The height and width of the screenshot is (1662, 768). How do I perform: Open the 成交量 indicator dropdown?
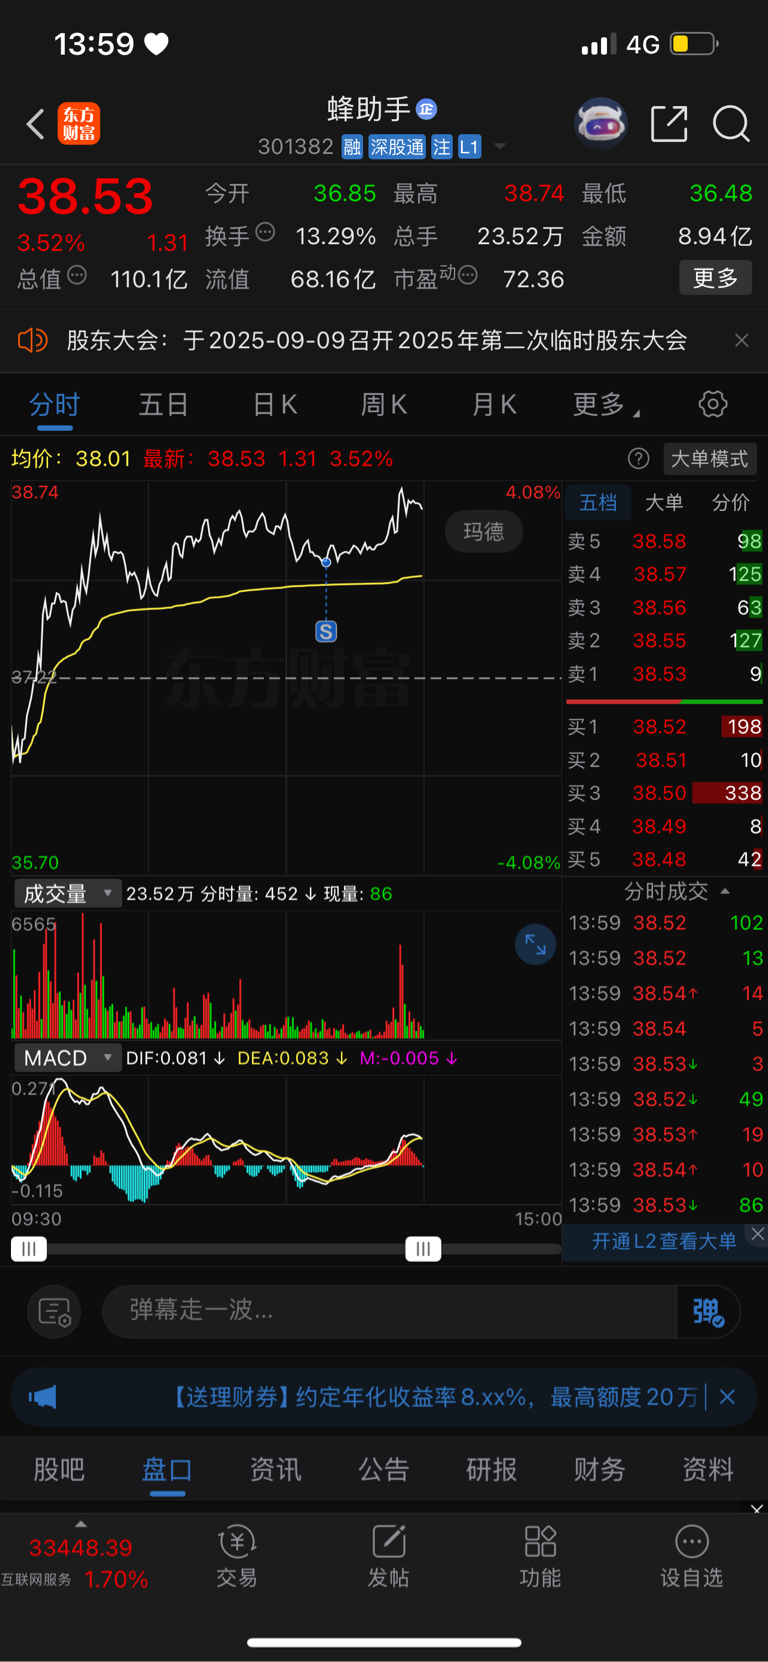pyautogui.click(x=68, y=893)
